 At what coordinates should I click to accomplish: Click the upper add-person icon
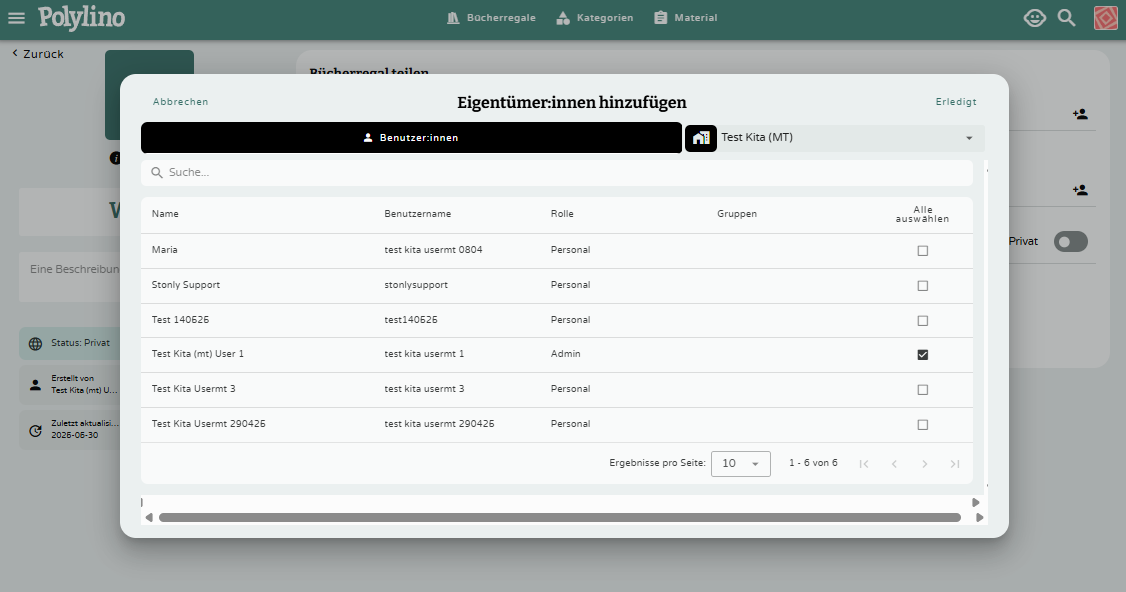tap(1080, 114)
